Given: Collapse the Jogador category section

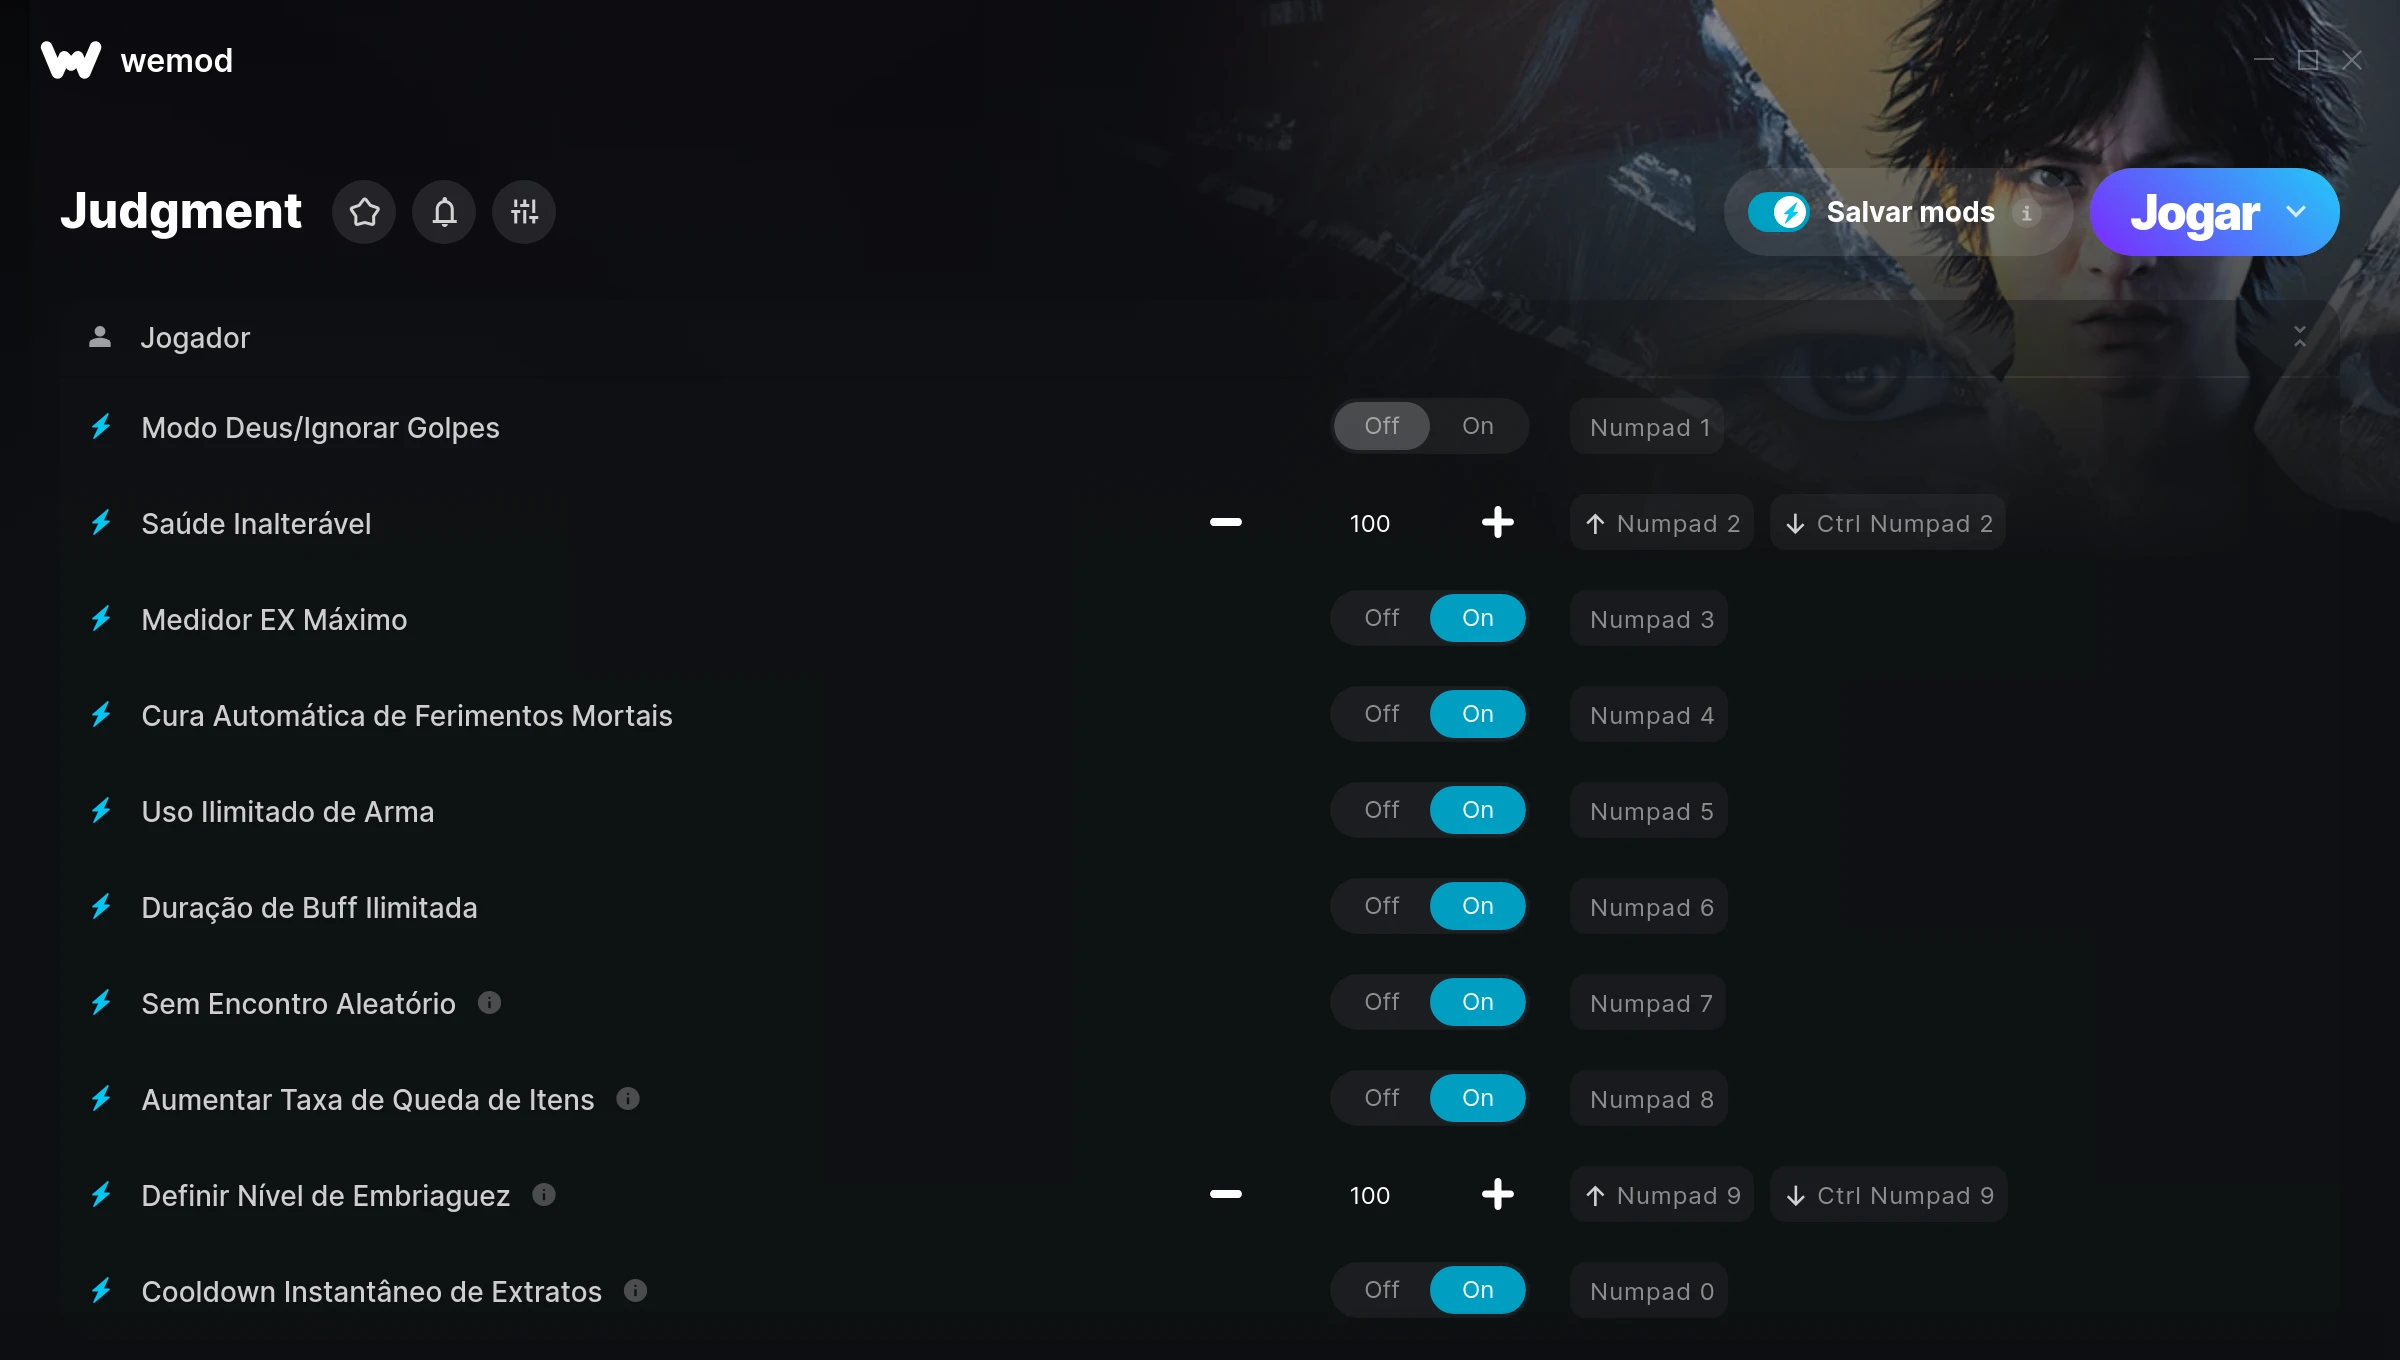Looking at the screenshot, I should tap(2300, 337).
